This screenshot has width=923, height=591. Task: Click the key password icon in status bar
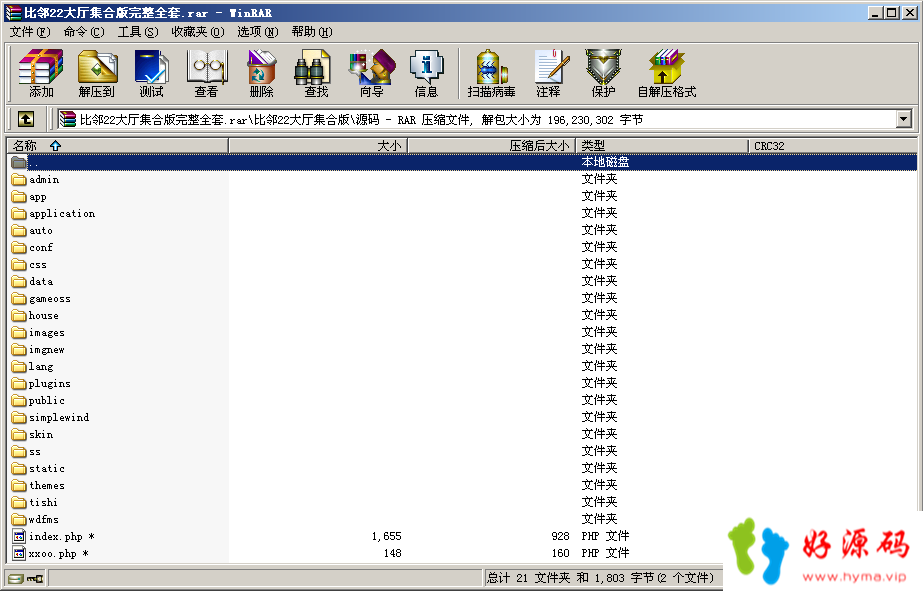35,579
